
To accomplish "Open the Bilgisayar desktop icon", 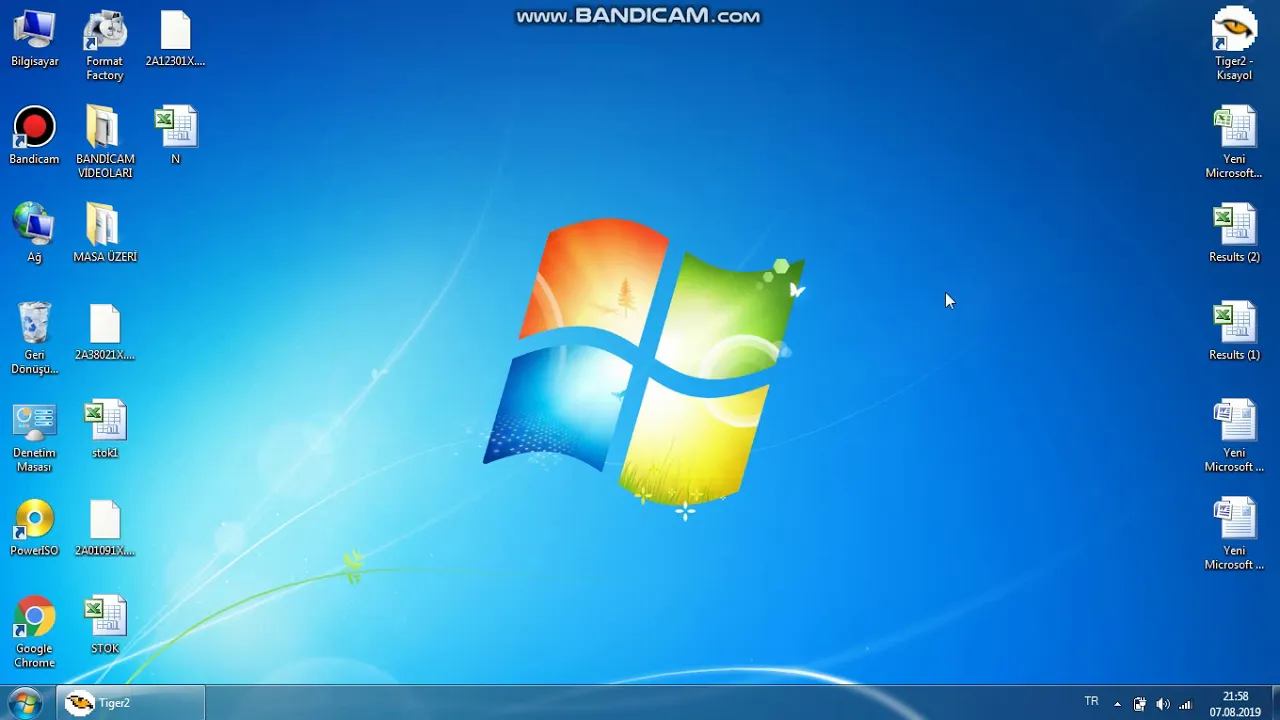I will point(34,38).
